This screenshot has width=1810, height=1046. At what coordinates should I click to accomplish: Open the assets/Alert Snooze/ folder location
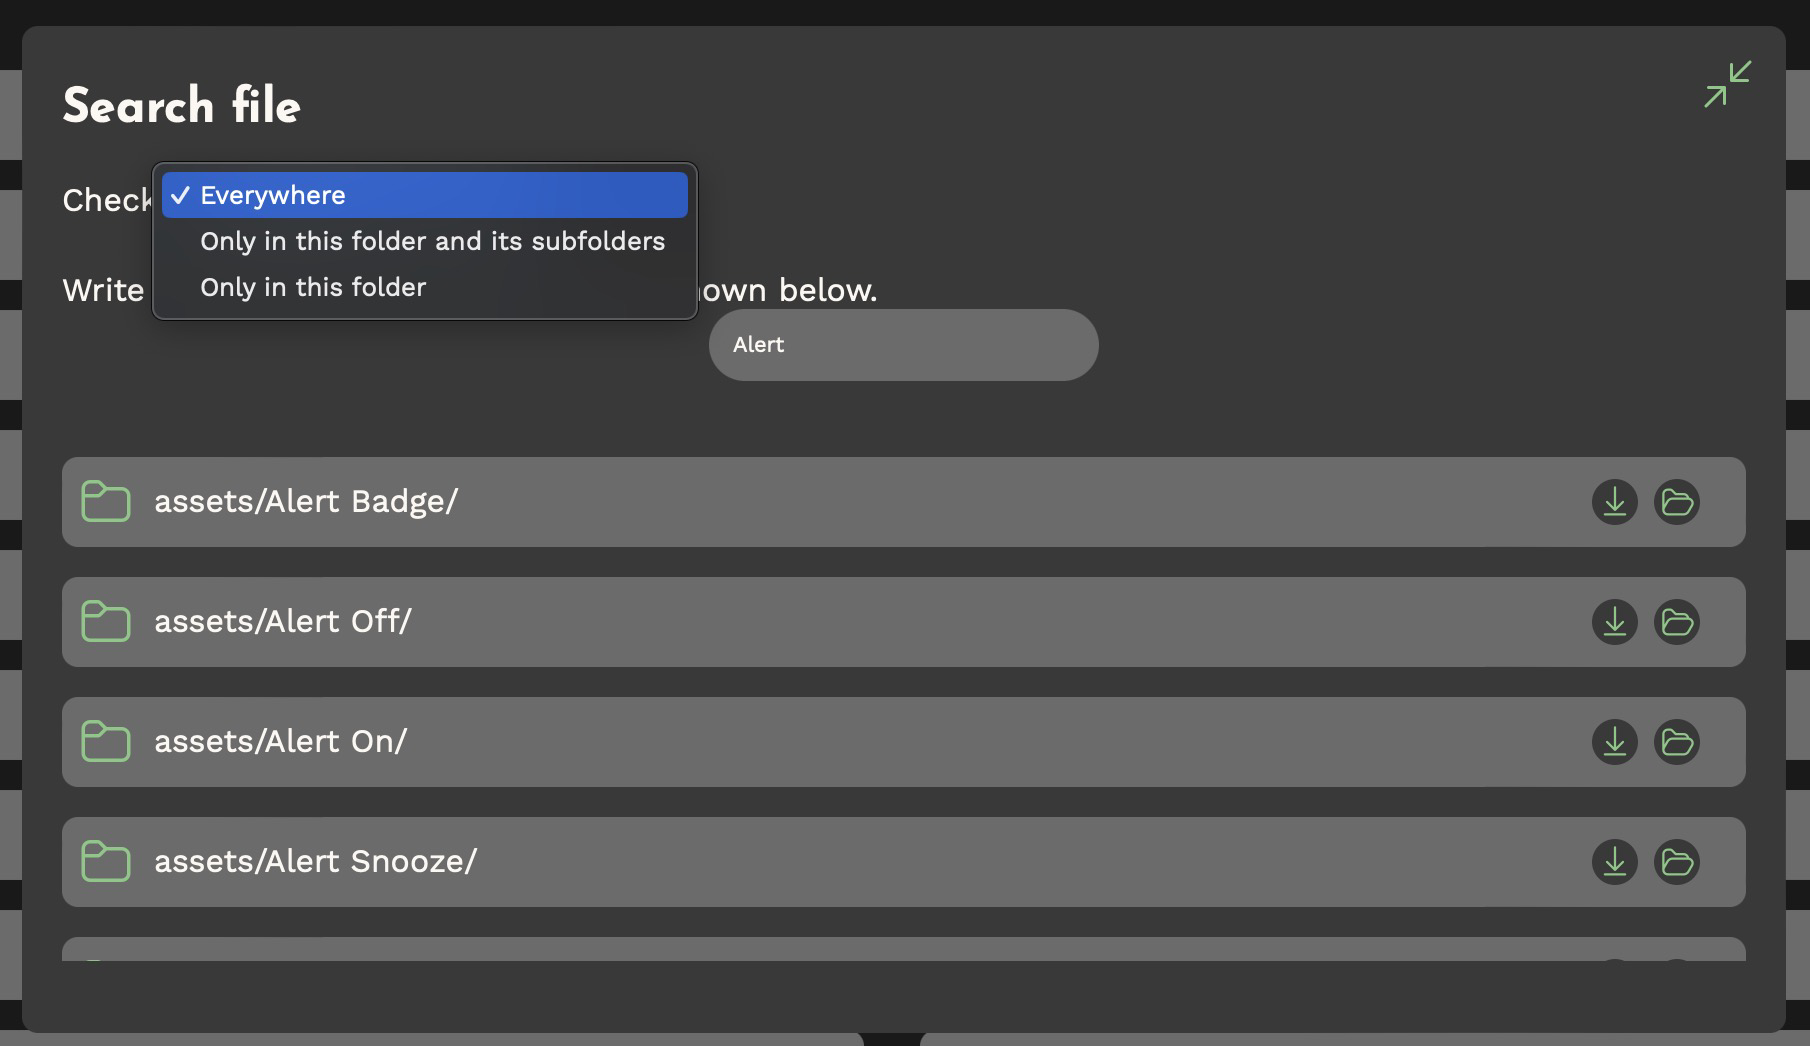point(1677,862)
